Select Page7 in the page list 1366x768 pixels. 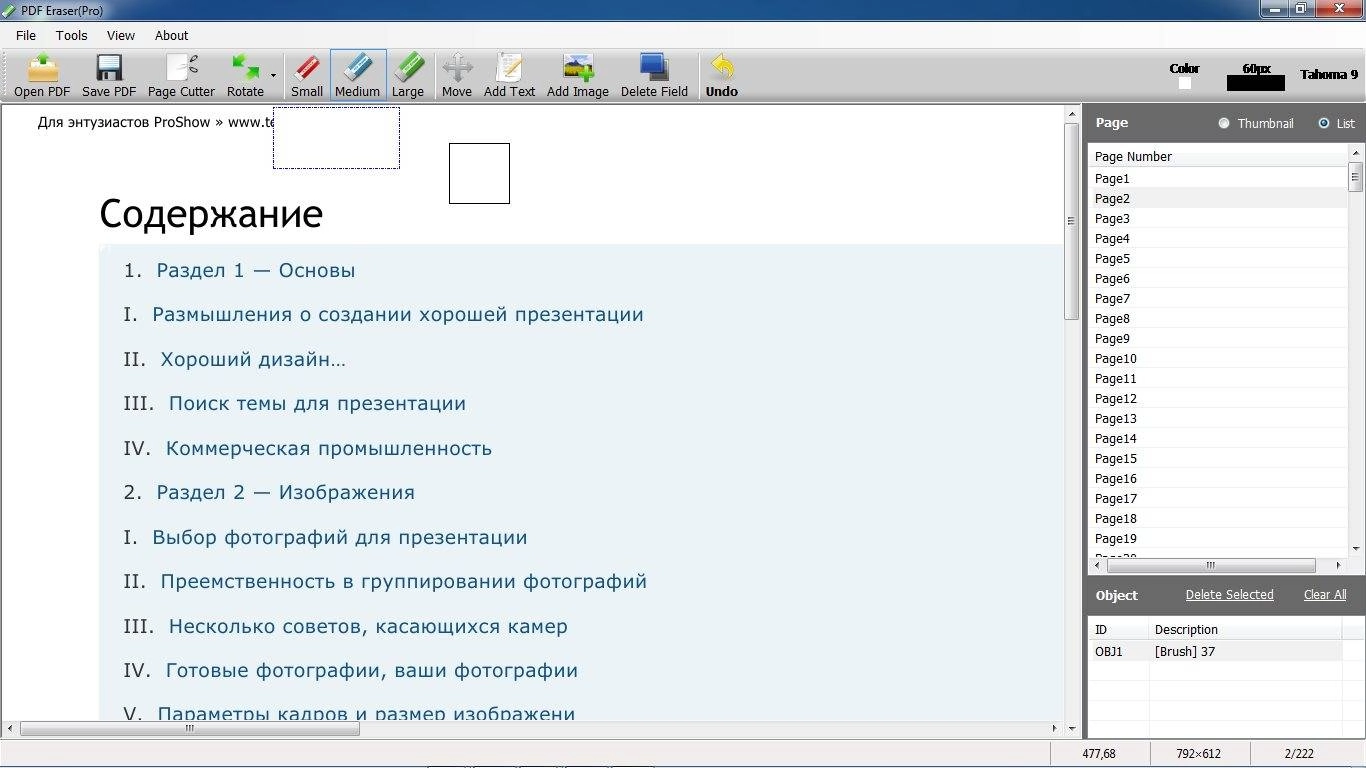[1218, 298]
